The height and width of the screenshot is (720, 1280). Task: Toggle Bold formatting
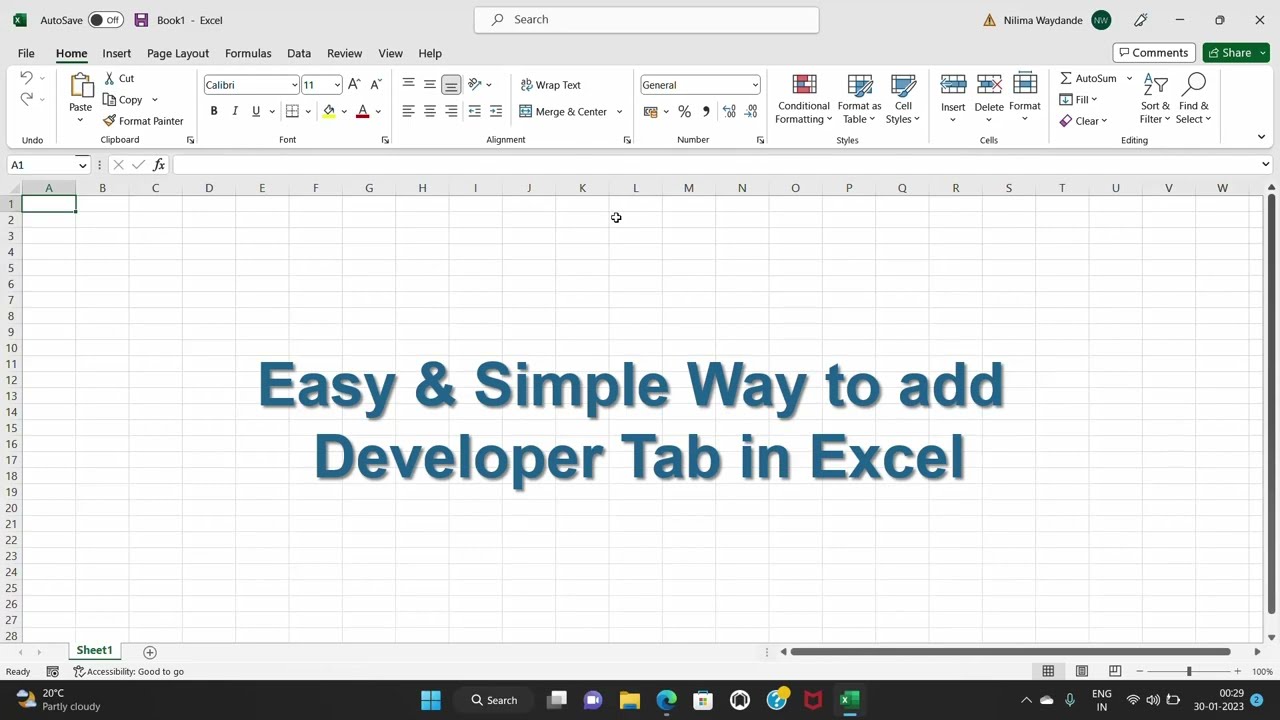tap(214, 111)
